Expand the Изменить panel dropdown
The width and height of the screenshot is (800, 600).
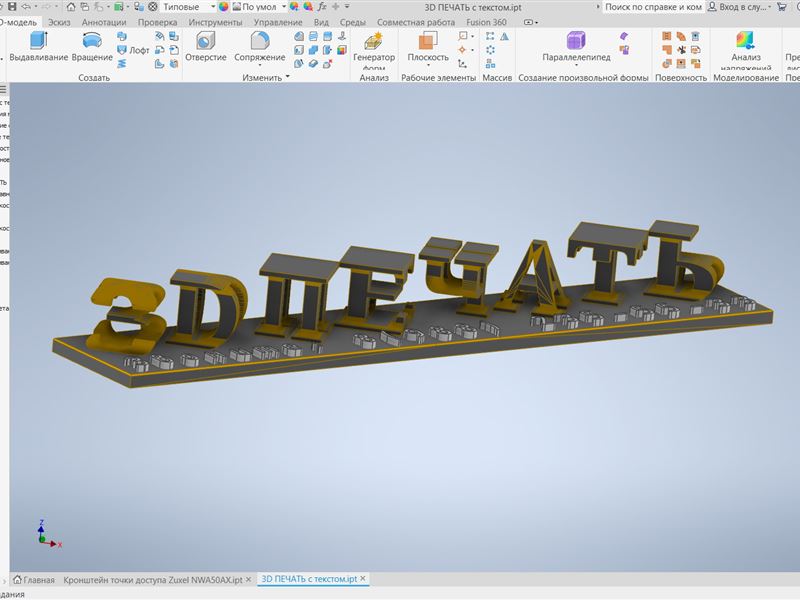pos(287,77)
